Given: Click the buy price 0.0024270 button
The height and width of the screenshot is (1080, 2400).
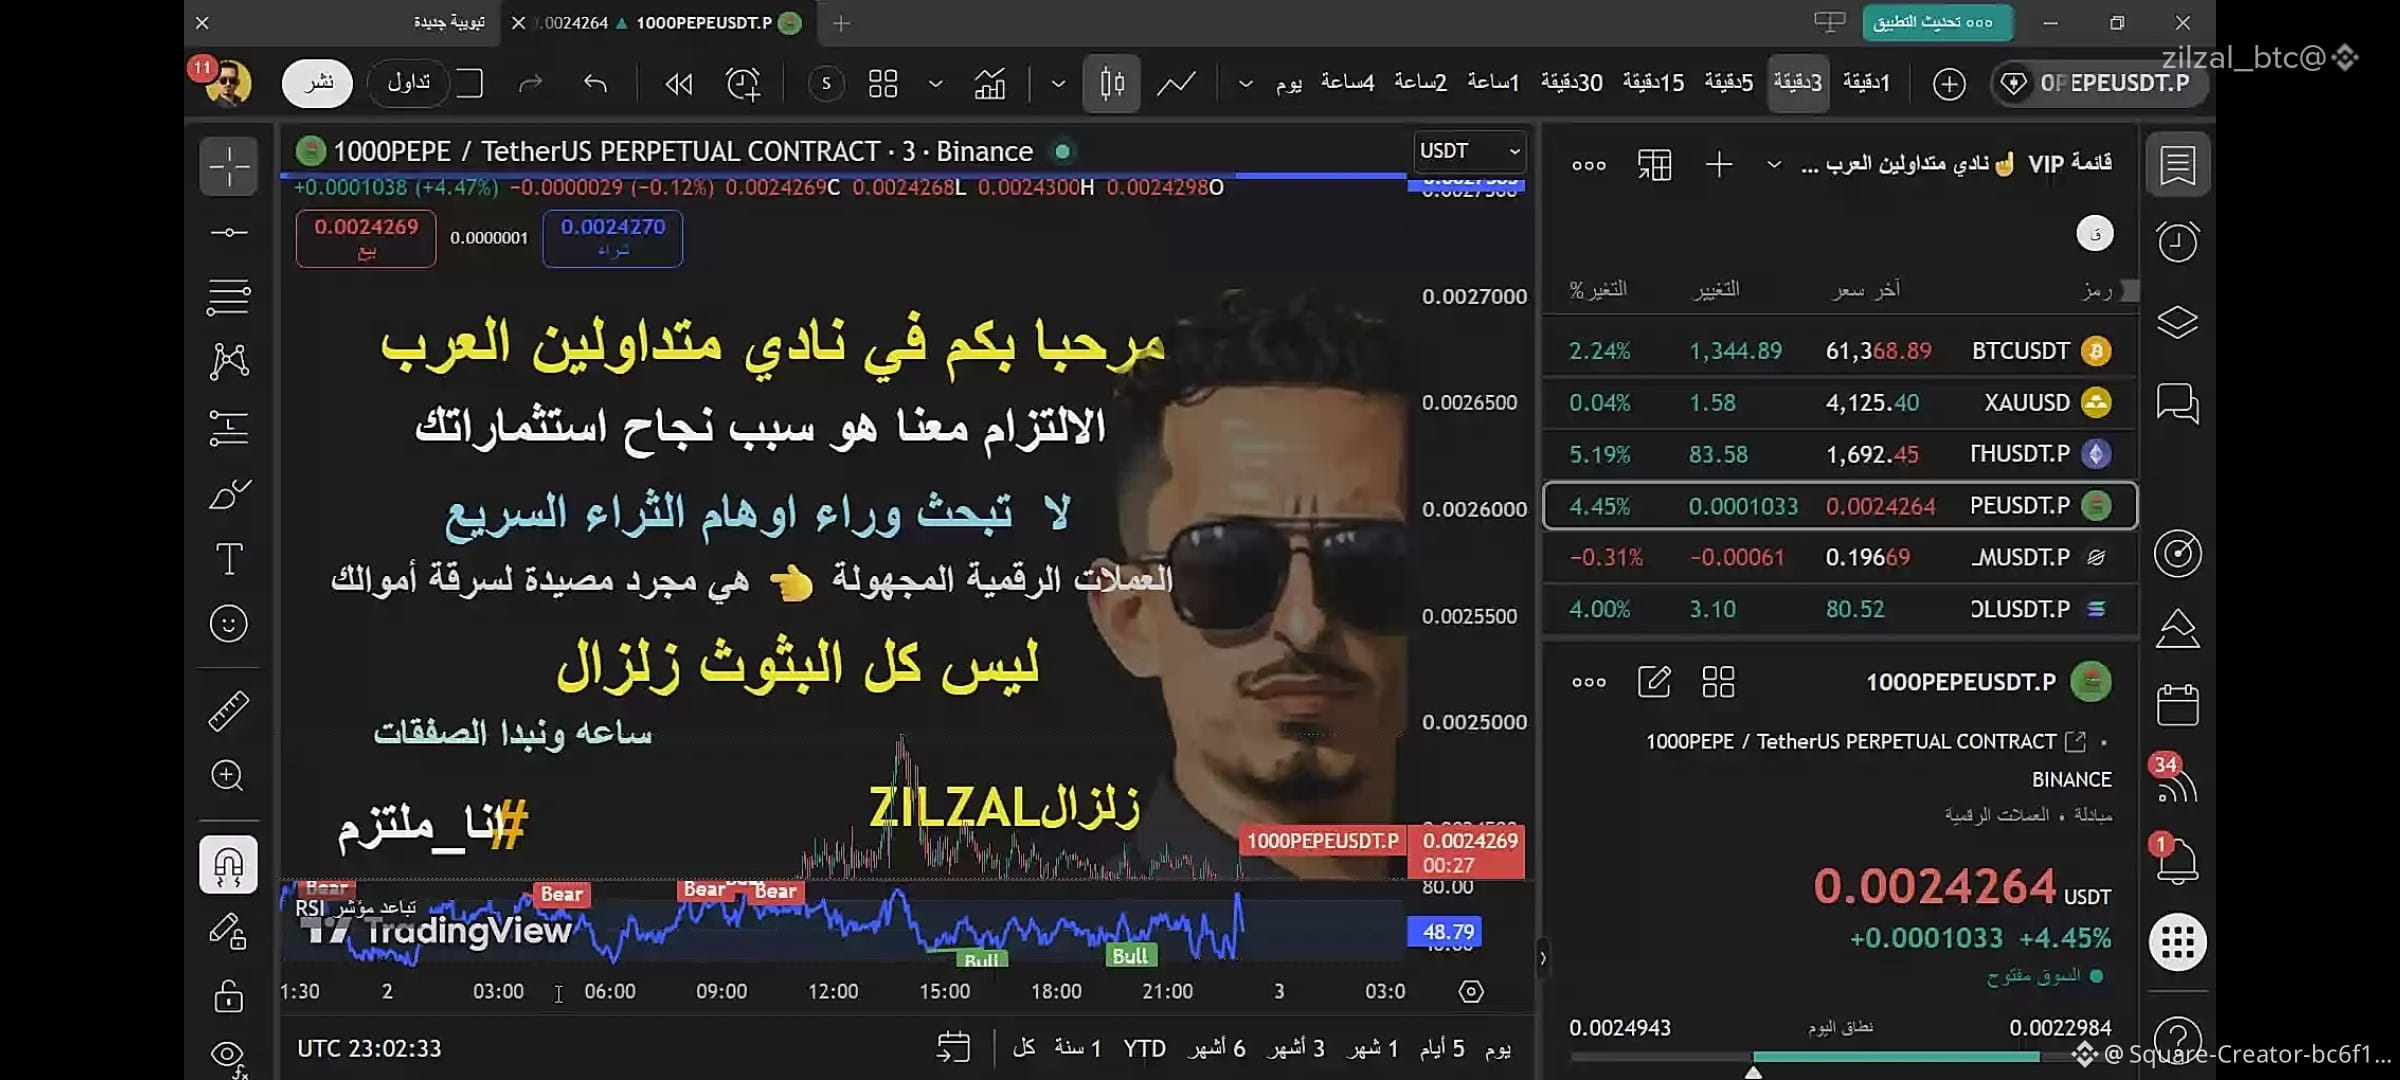Looking at the screenshot, I should [x=613, y=239].
